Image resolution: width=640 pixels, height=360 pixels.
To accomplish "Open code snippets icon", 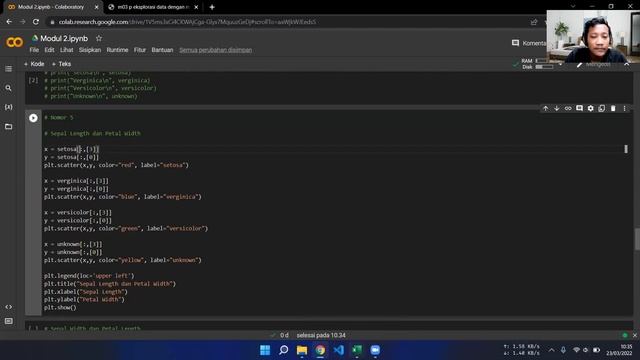I will [x=9, y=307].
